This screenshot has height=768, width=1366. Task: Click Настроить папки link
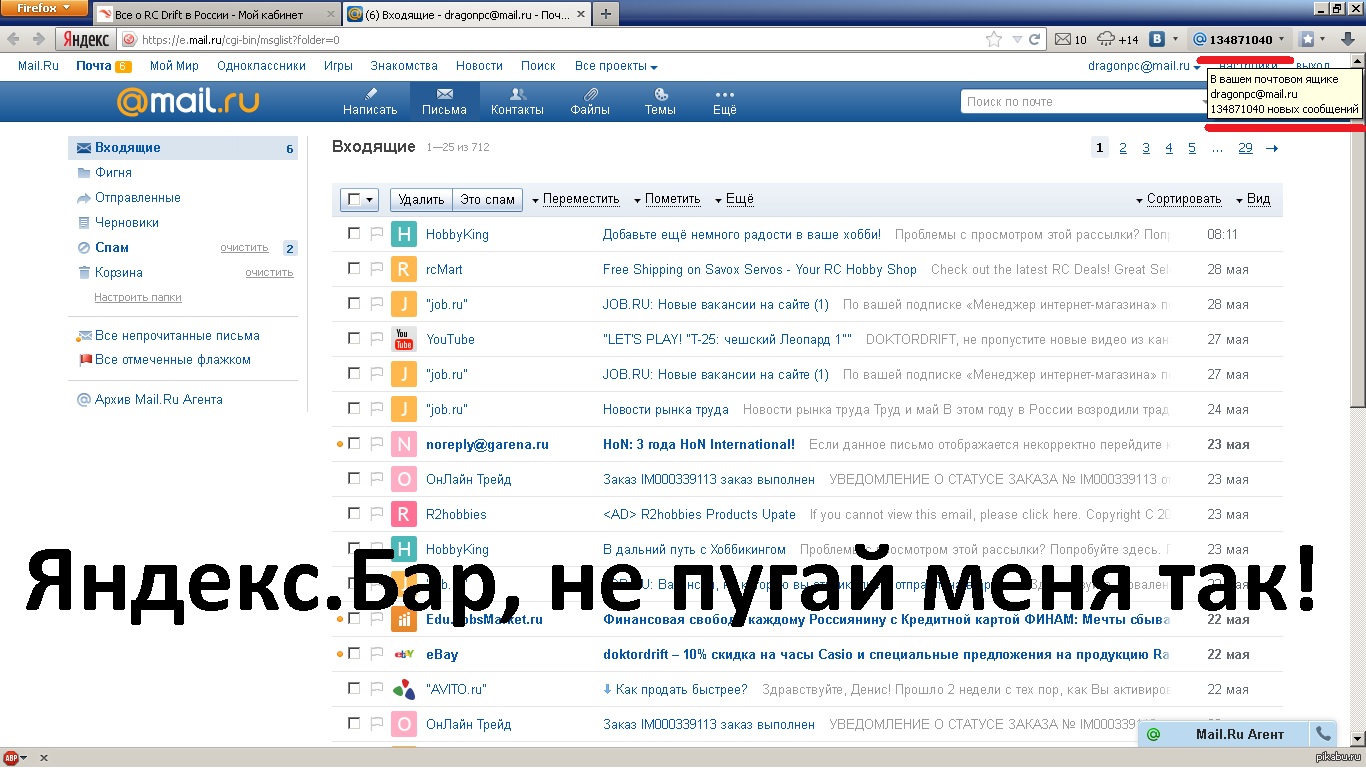138,297
